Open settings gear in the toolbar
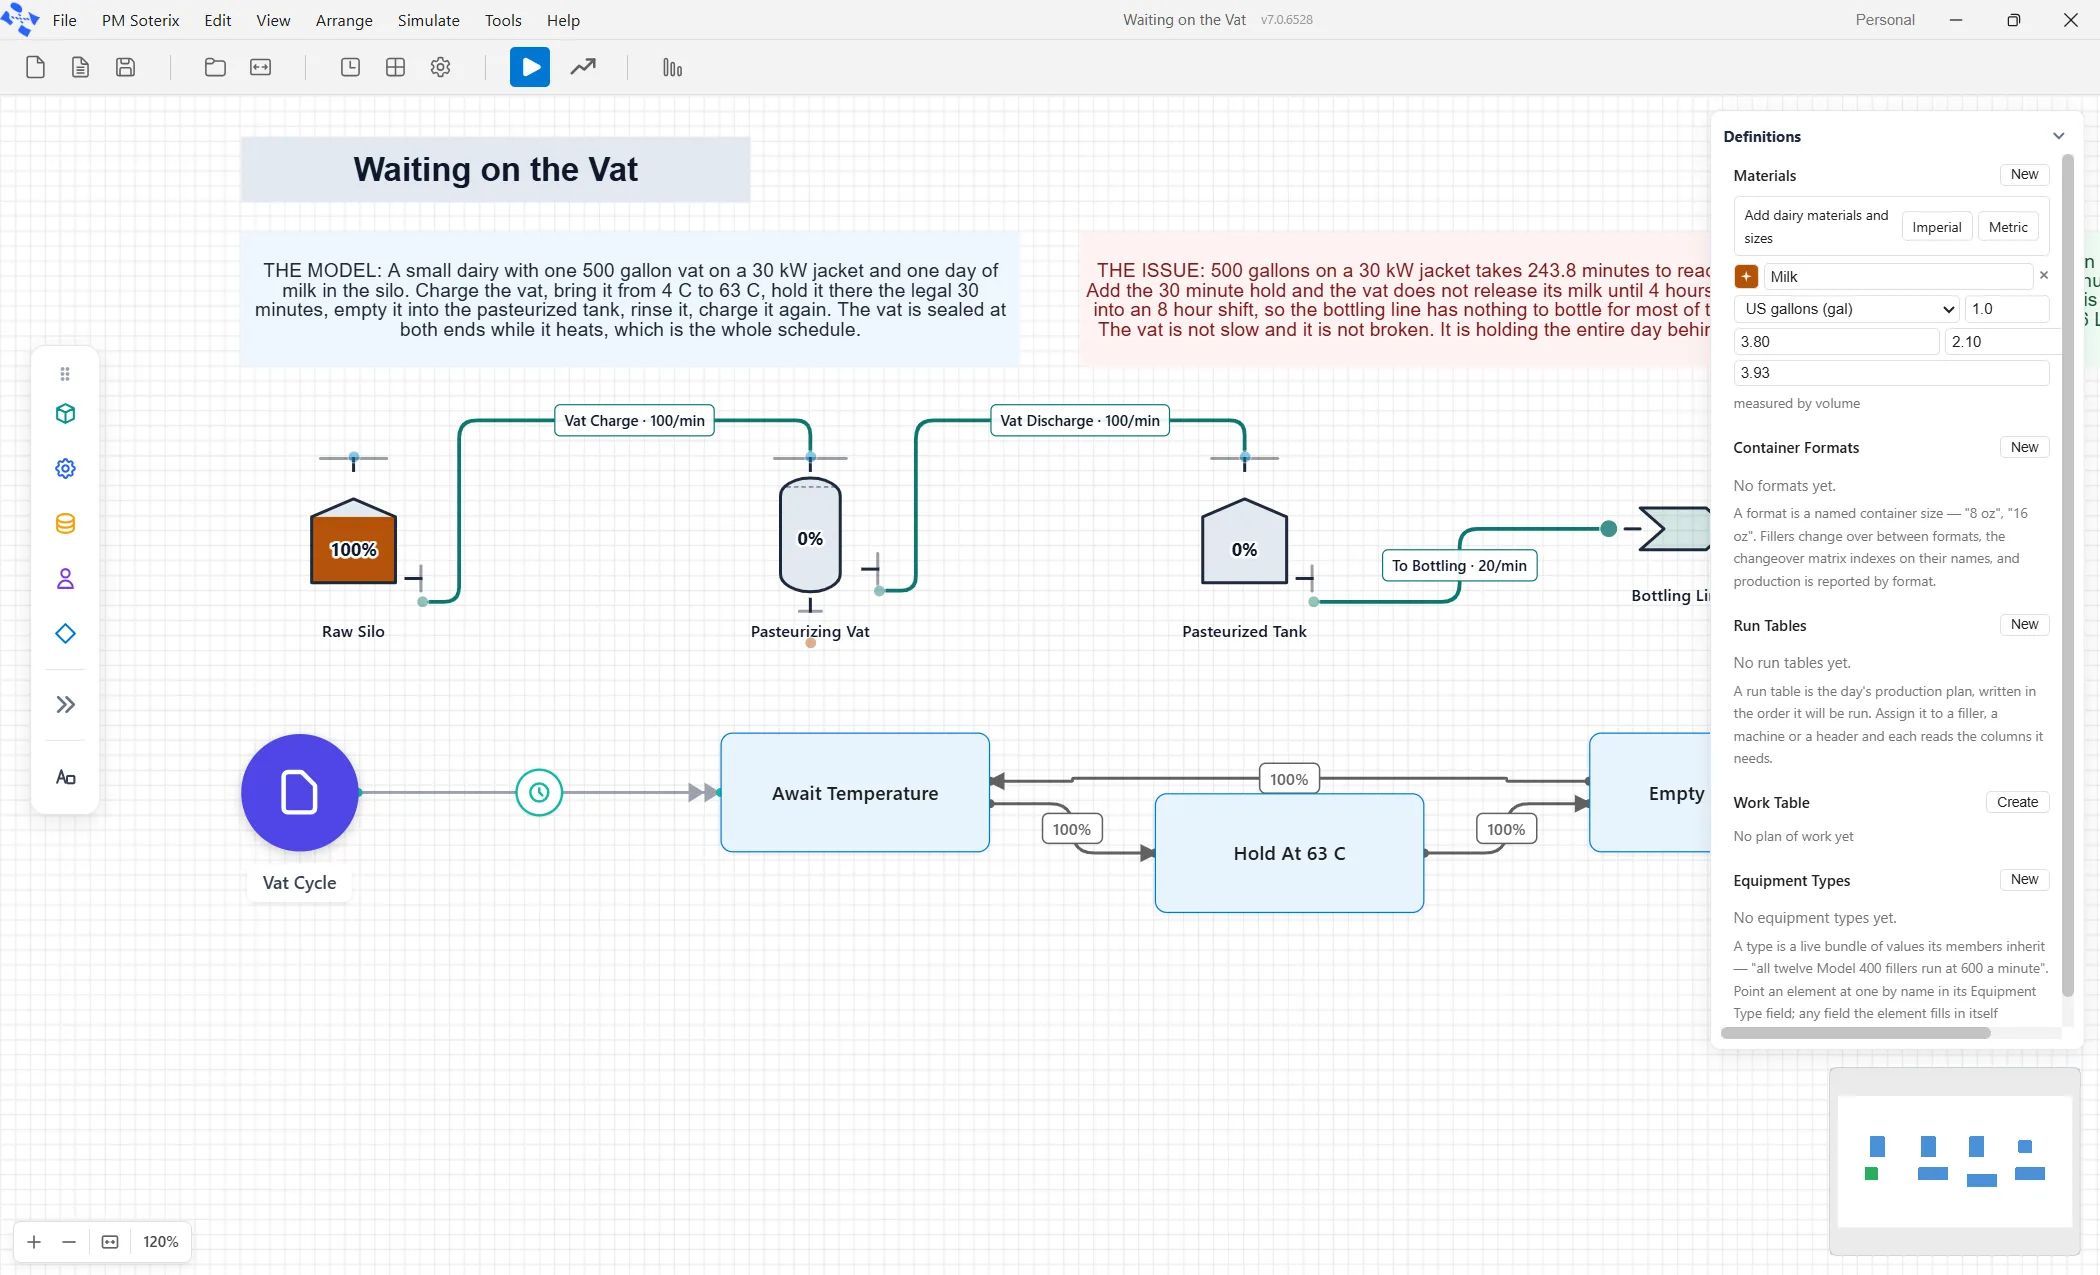The width and height of the screenshot is (2100, 1275). 440,67
